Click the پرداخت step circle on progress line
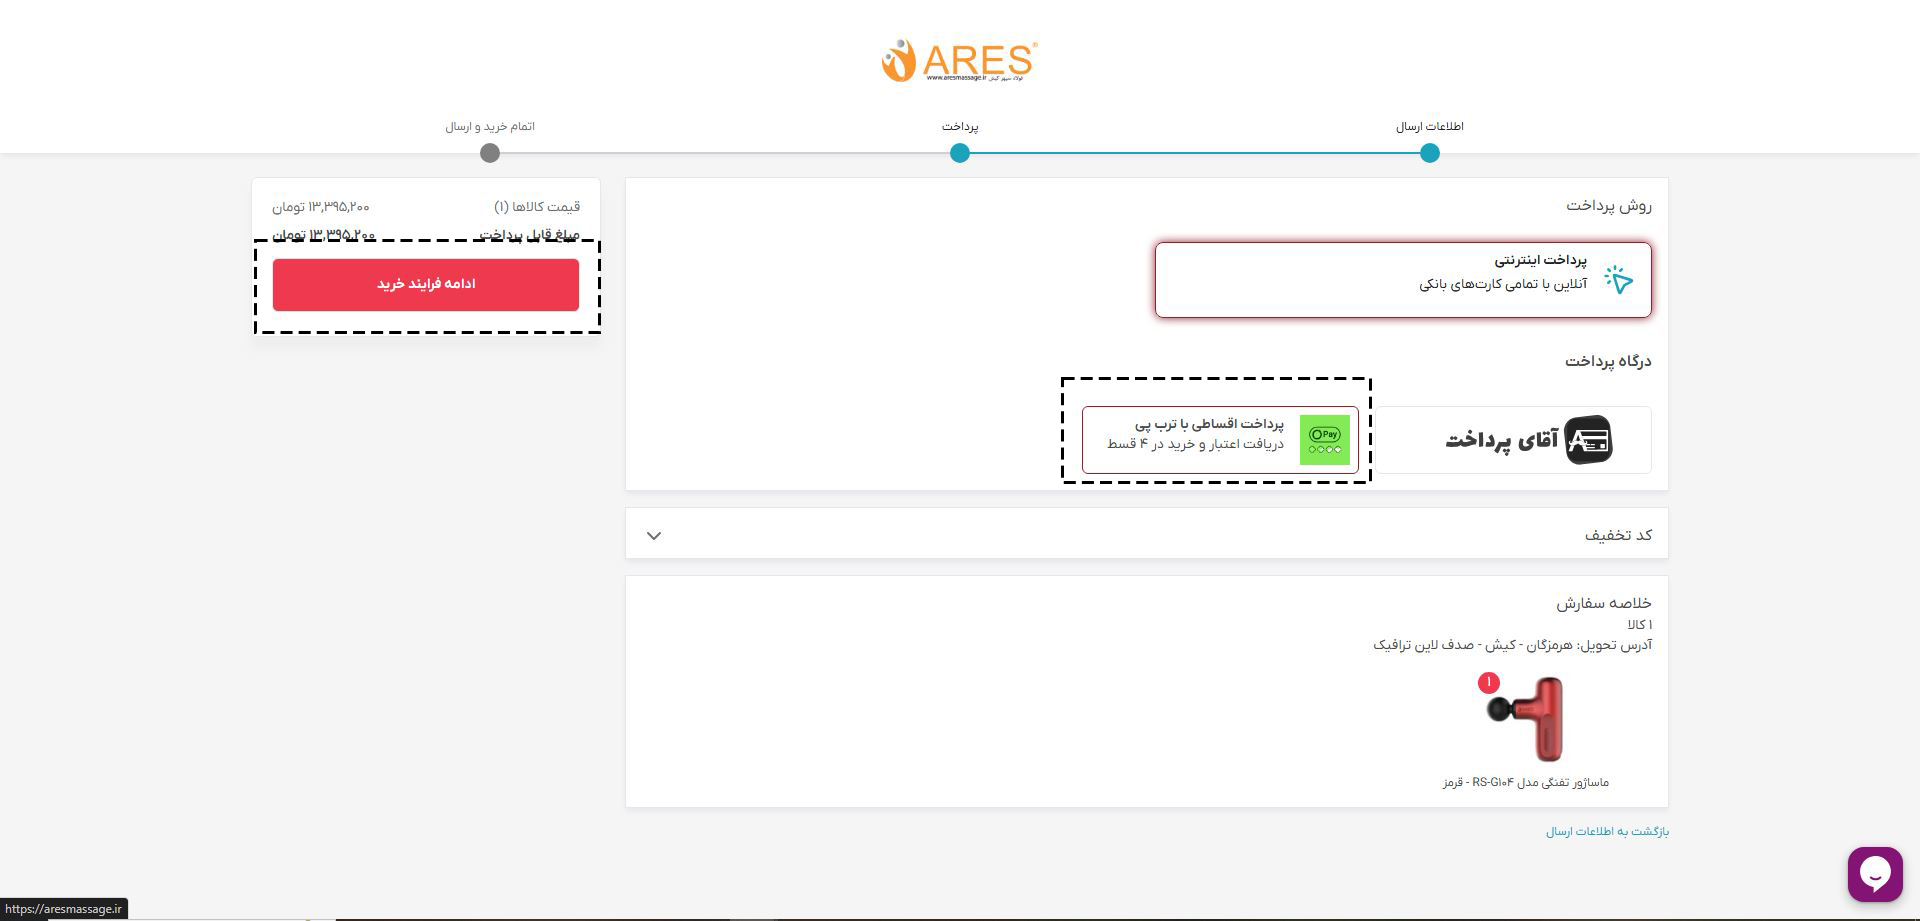 pos(960,153)
